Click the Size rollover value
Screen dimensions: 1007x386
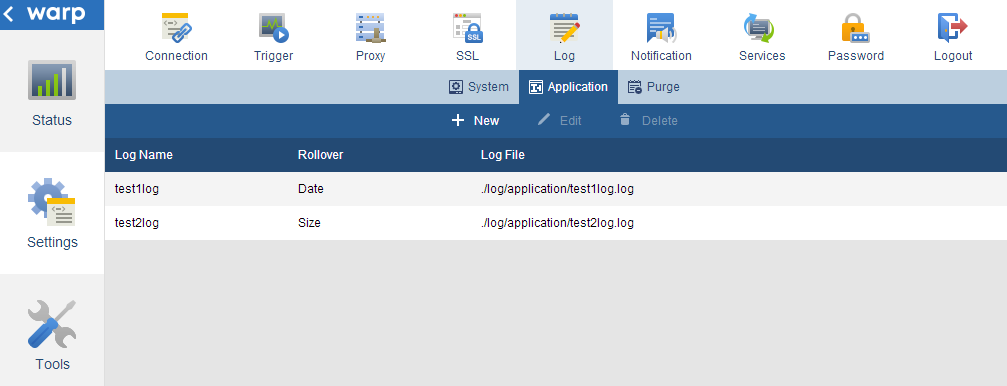pos(310,224)
